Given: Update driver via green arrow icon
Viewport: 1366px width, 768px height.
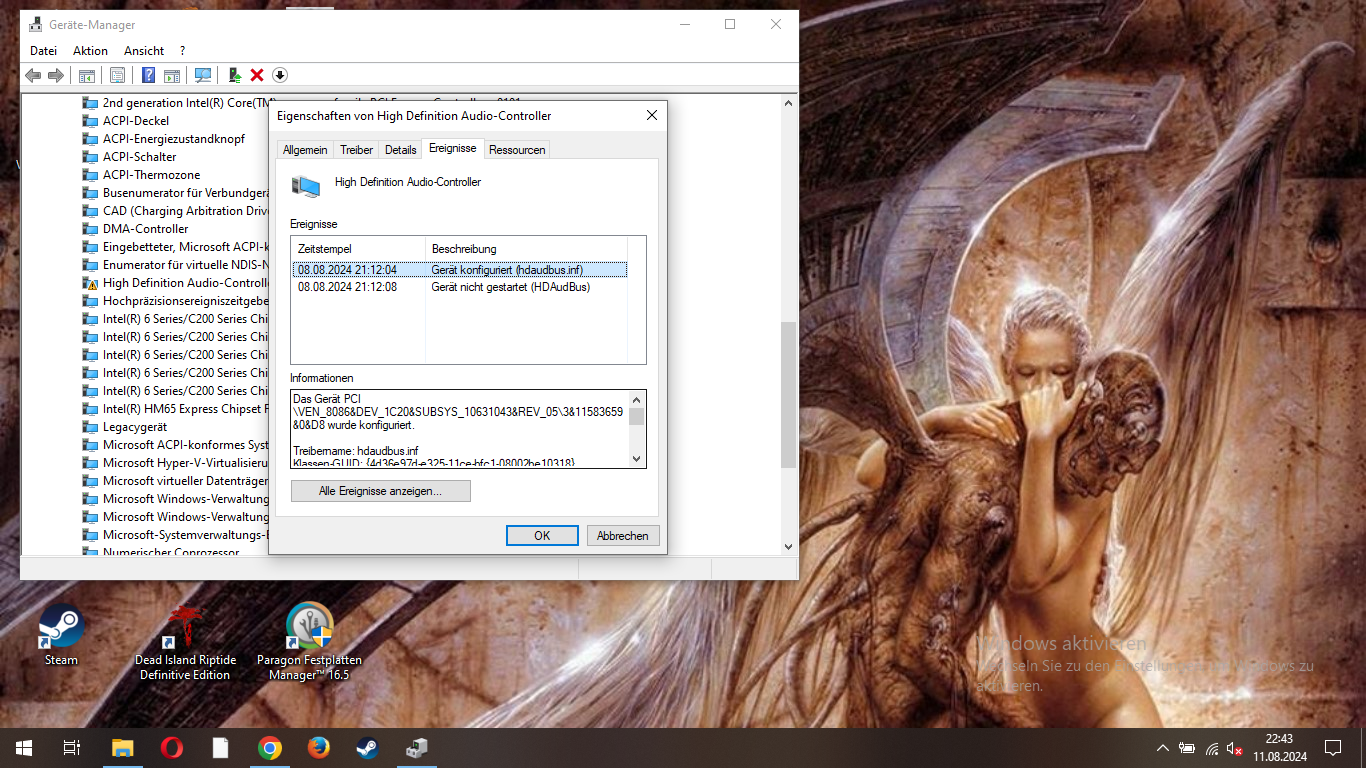Looking at the screenshot, I should click(x=235, y=75).
